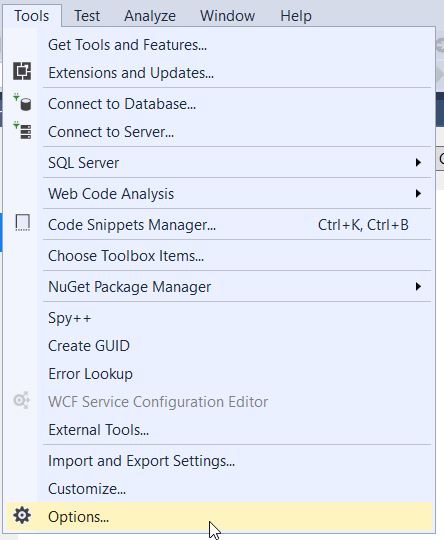The image size is (444, 540).
Task: Expand the Web Code Analysis submenu arrow
Action: 418,194
